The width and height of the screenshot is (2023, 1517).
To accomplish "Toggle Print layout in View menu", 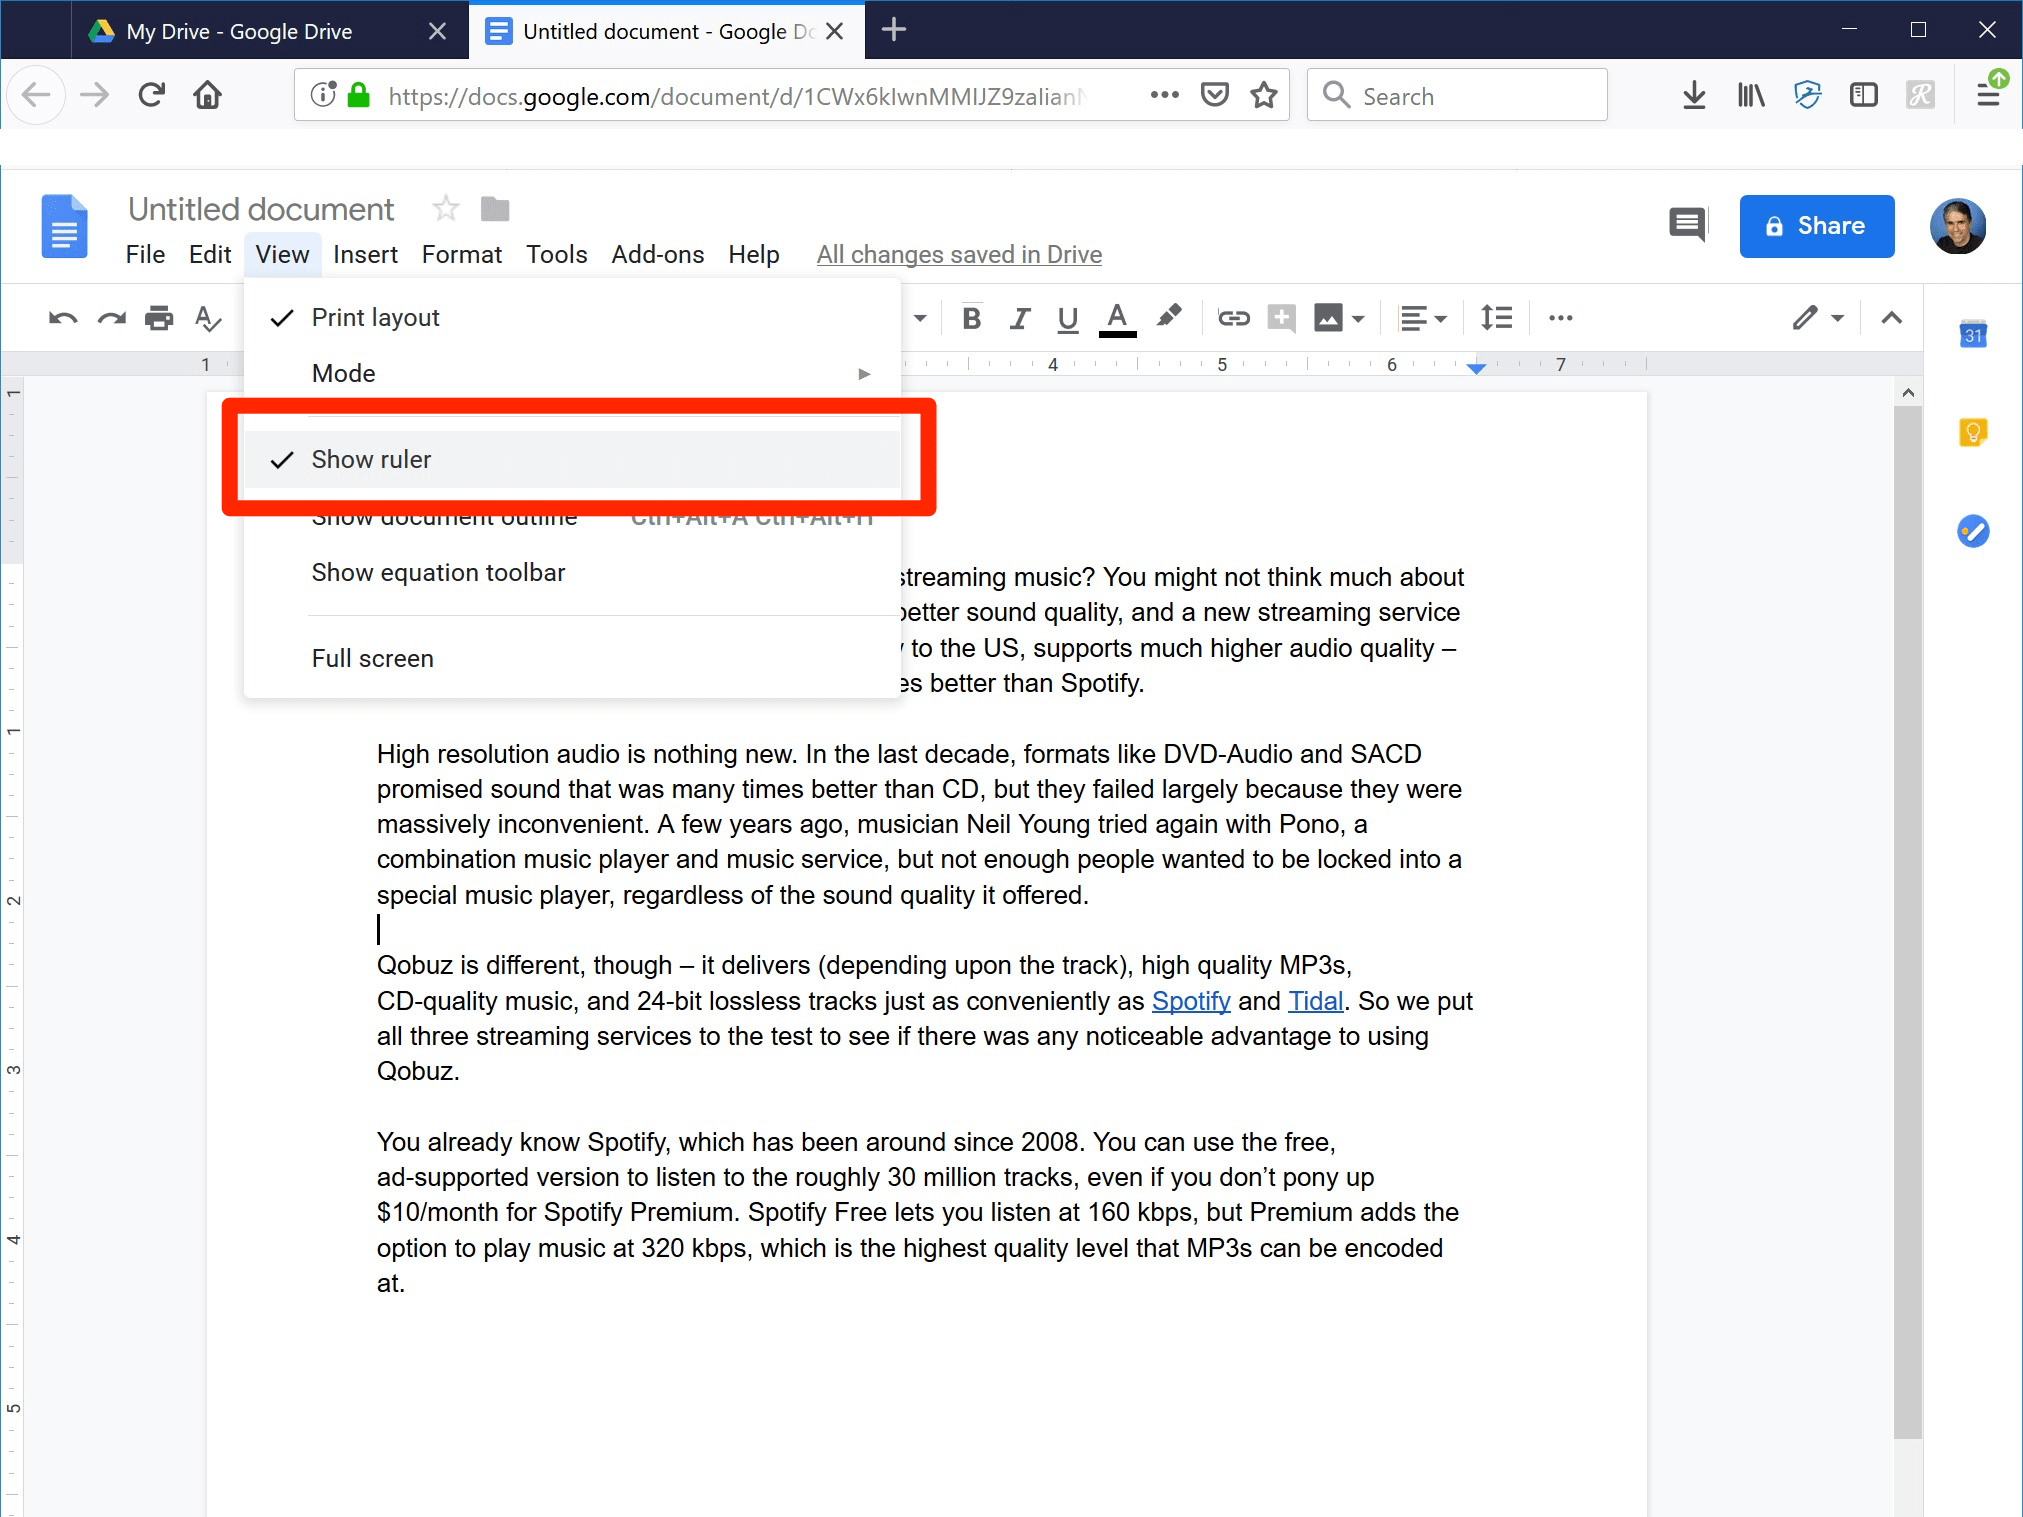I will (572, 317).
